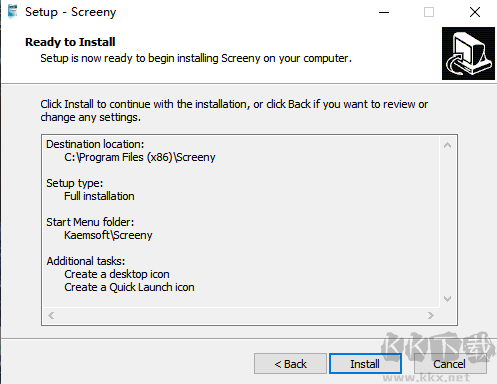Click the Ready to Install heading

70,42
